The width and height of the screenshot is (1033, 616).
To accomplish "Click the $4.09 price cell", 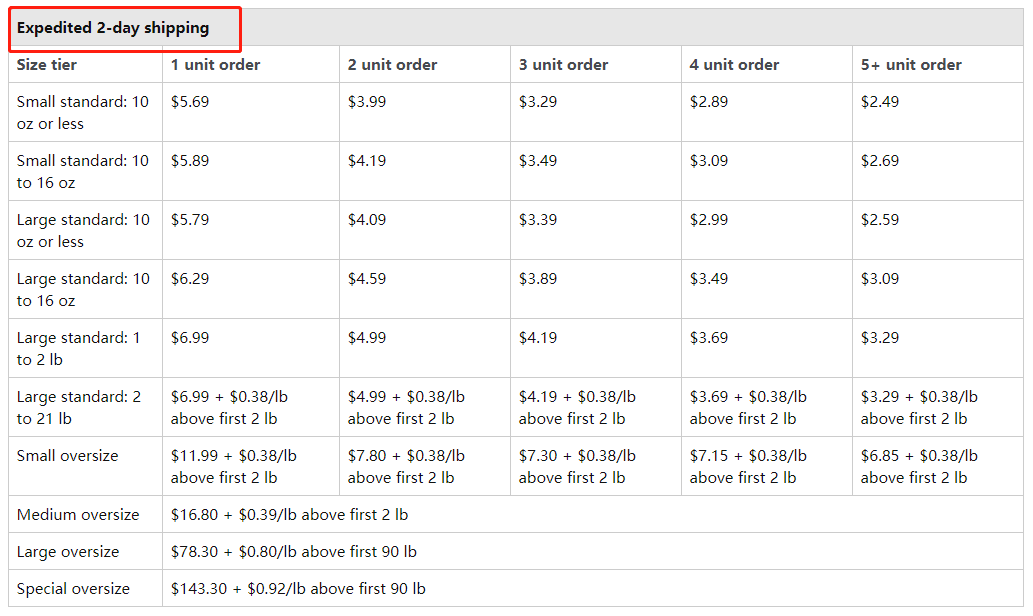I will coord(367,220).
